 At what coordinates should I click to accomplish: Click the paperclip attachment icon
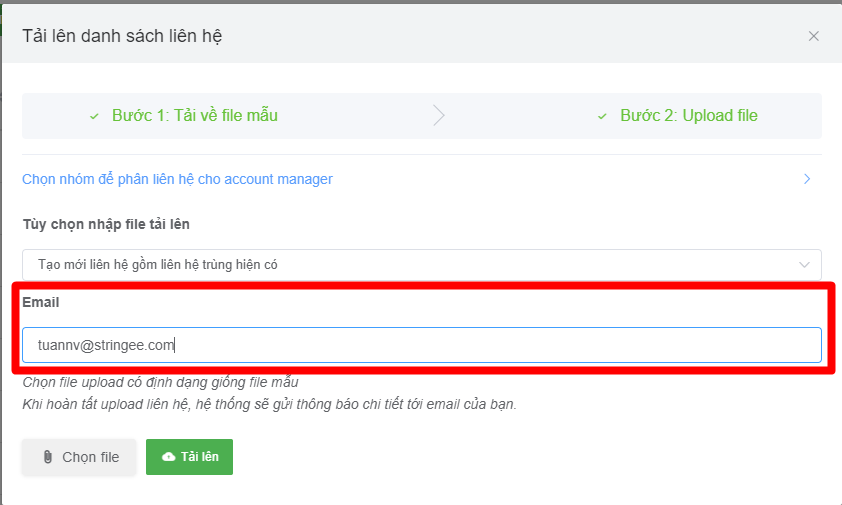47,457
